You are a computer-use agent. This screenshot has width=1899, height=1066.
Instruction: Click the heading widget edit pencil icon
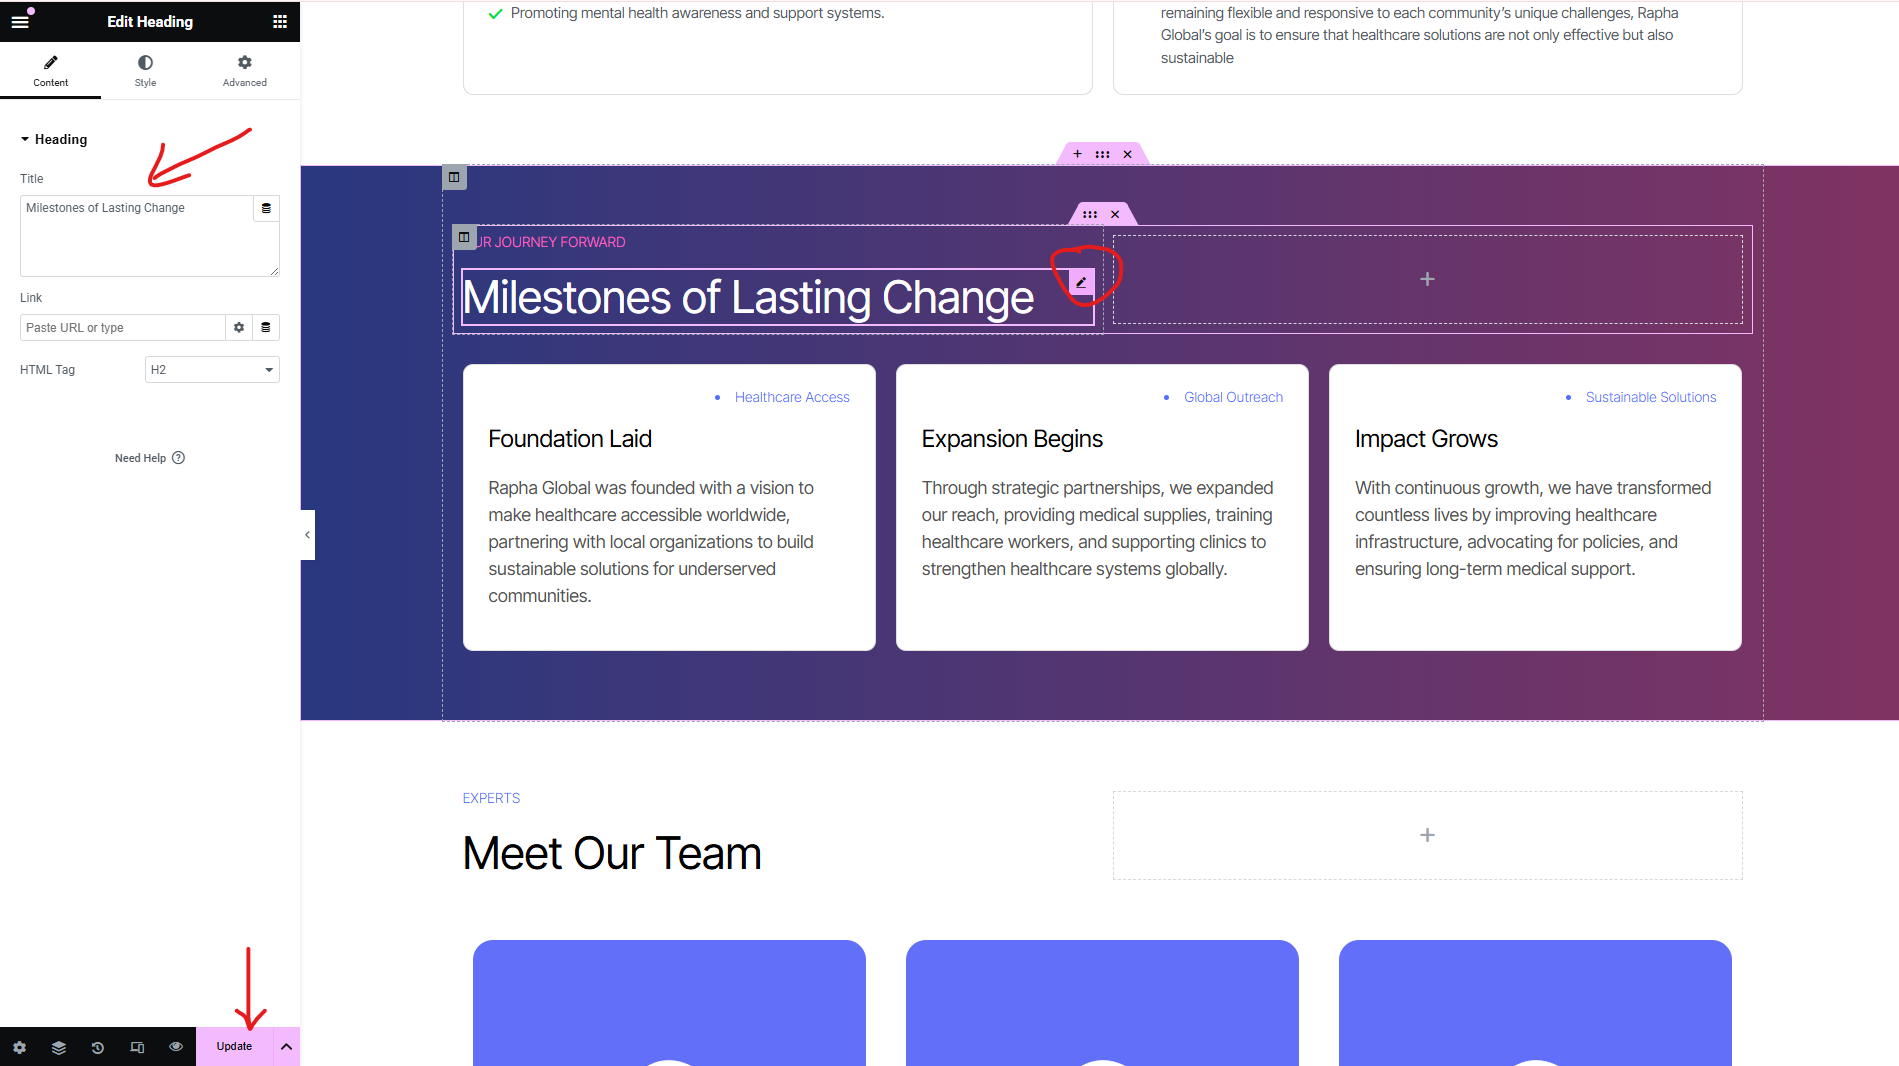[x=1081, y=283]
